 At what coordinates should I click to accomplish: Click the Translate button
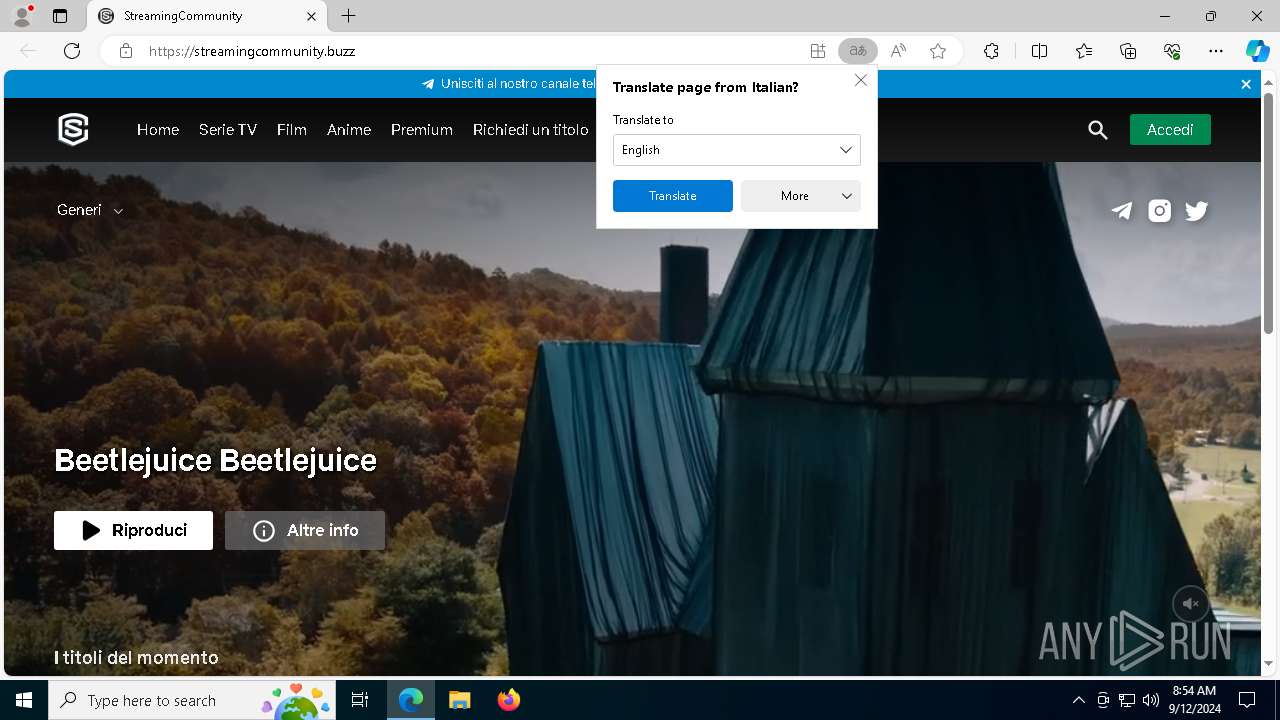(672, 196)
